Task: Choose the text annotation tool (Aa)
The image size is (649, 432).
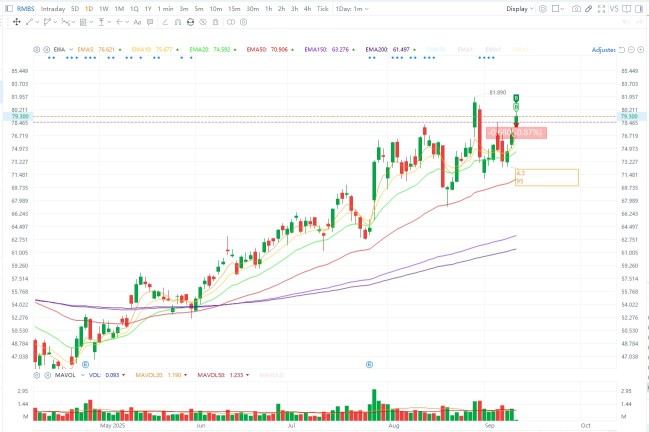Action: 137,22
